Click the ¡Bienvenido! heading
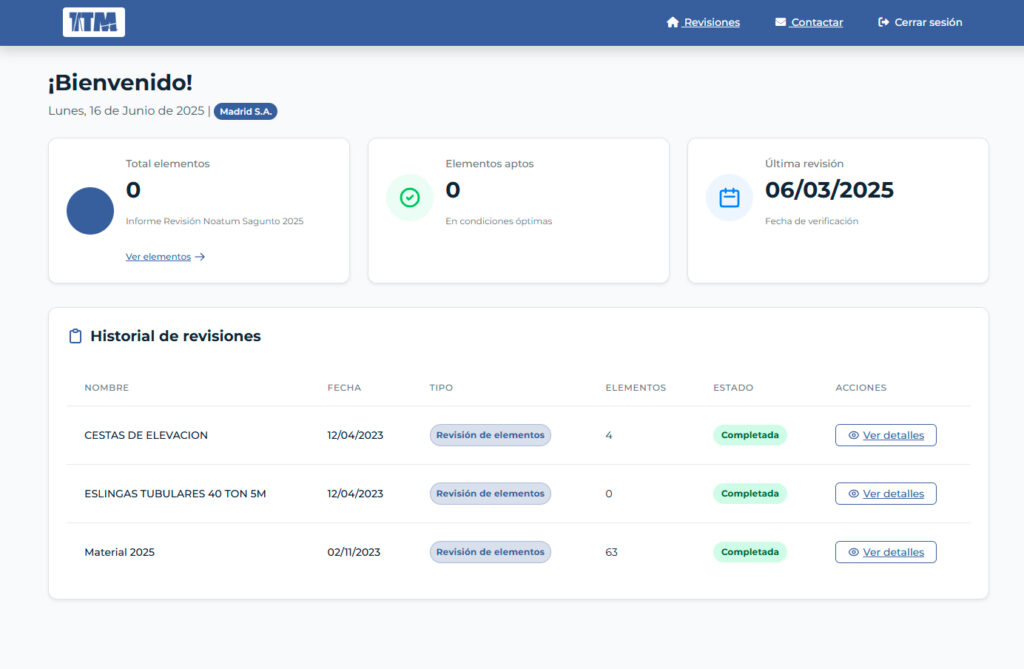Screen dimensions: 1024x669 (x=120, y=83)
